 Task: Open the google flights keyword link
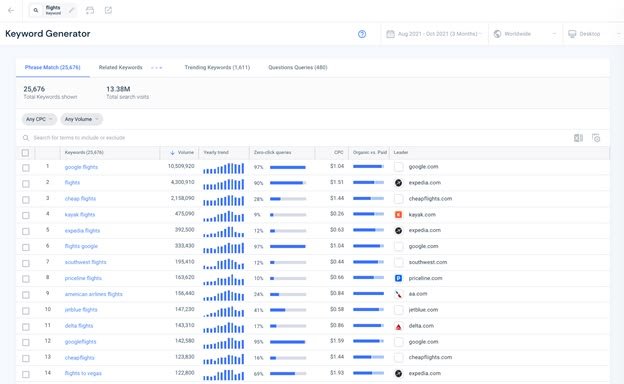81,167
